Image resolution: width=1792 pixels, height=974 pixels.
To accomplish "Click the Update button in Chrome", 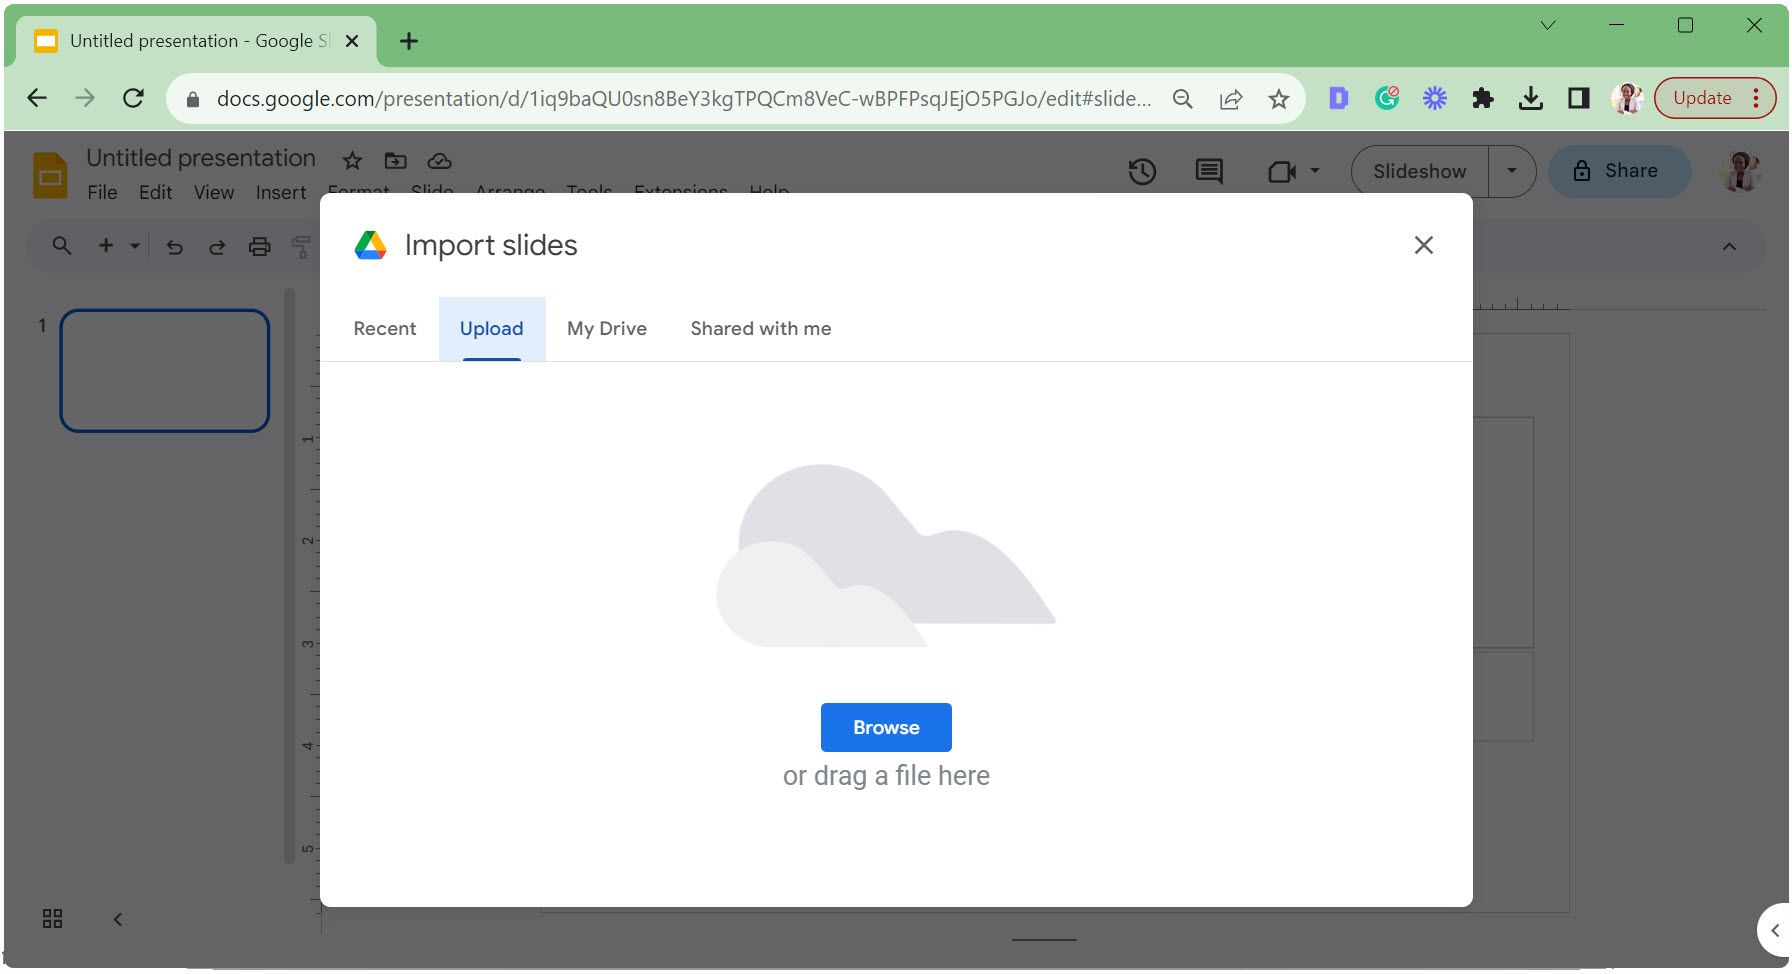I will pos(1702,98).
